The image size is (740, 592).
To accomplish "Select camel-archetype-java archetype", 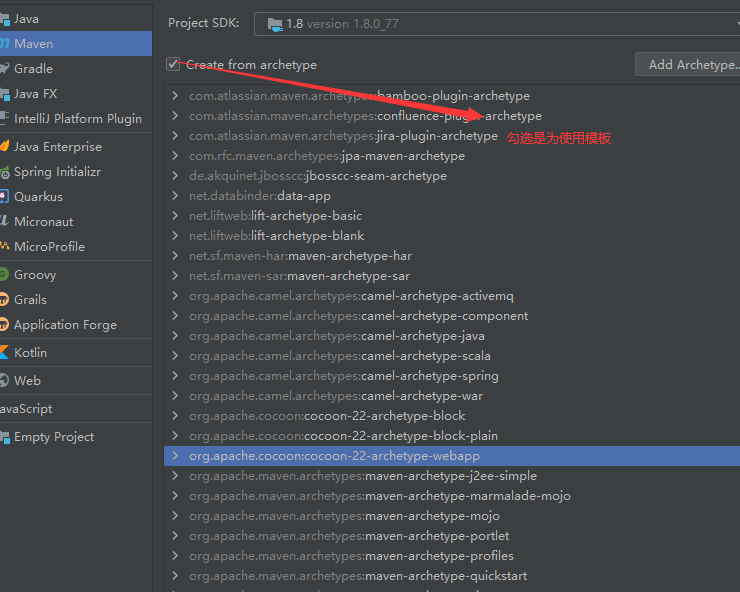I will tap(452, 336).
